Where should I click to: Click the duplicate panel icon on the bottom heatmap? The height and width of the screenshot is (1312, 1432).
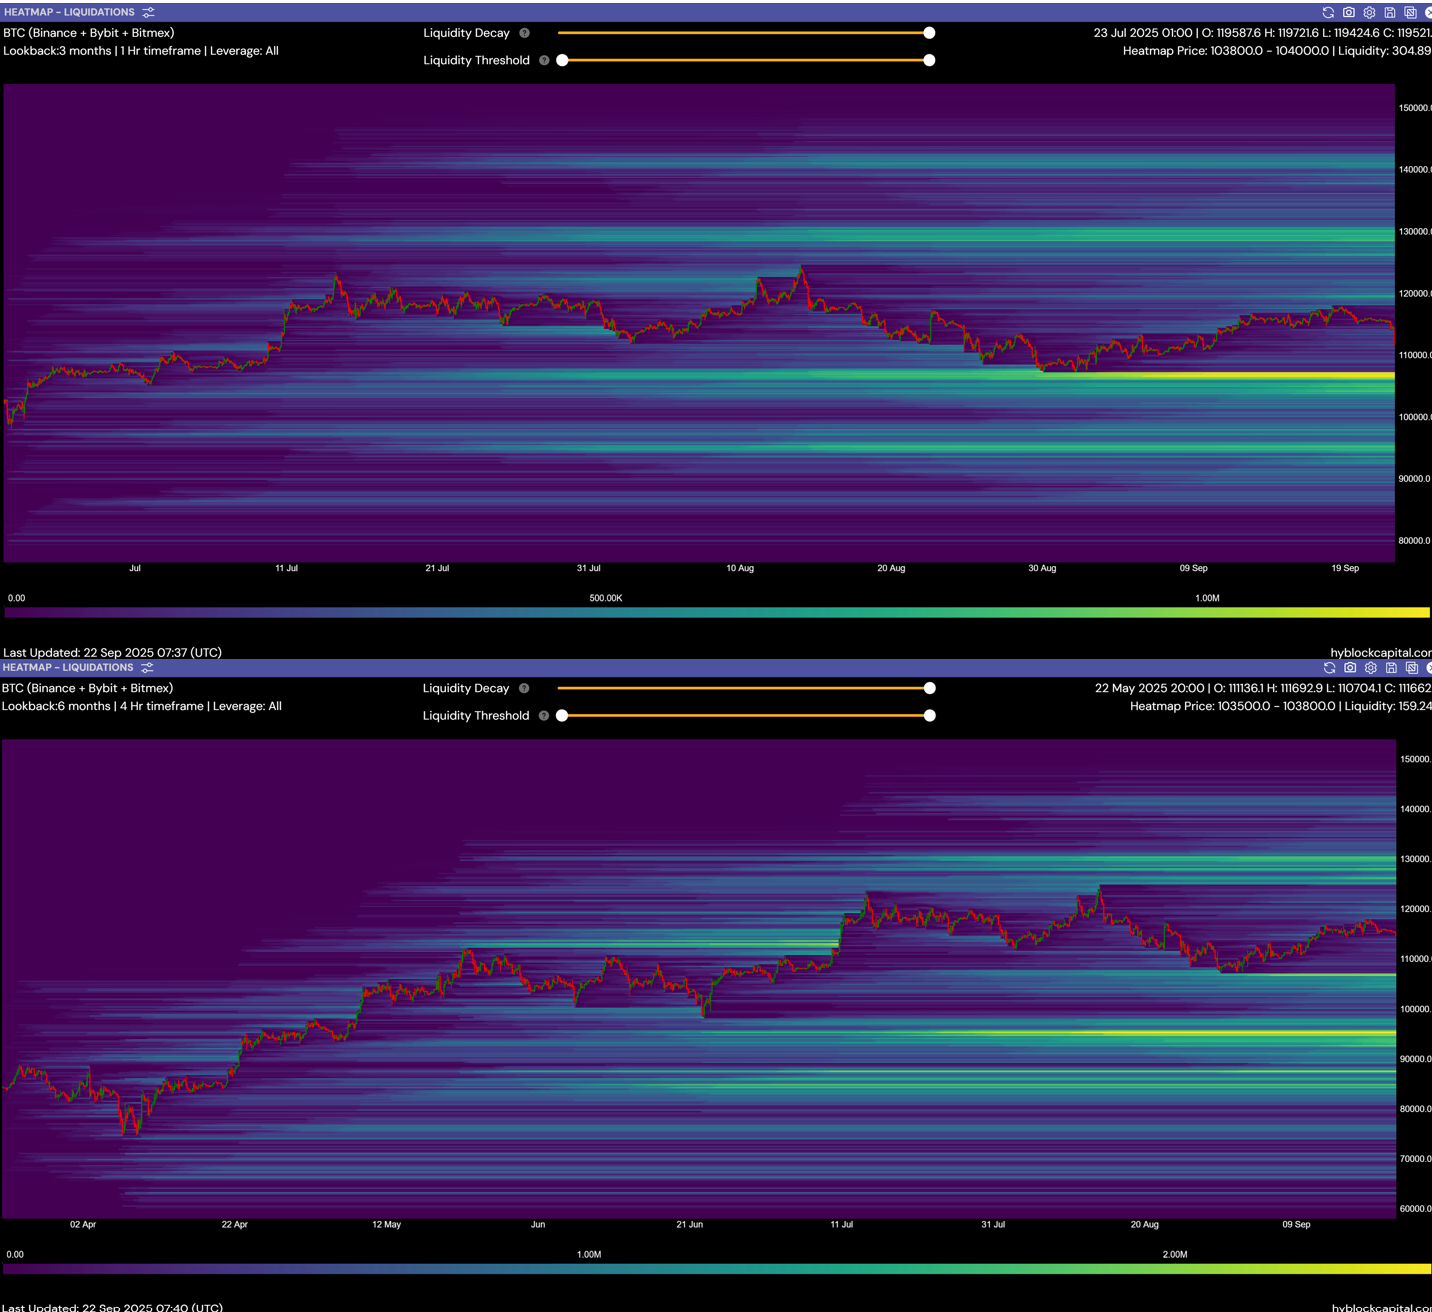(1412, 668)
